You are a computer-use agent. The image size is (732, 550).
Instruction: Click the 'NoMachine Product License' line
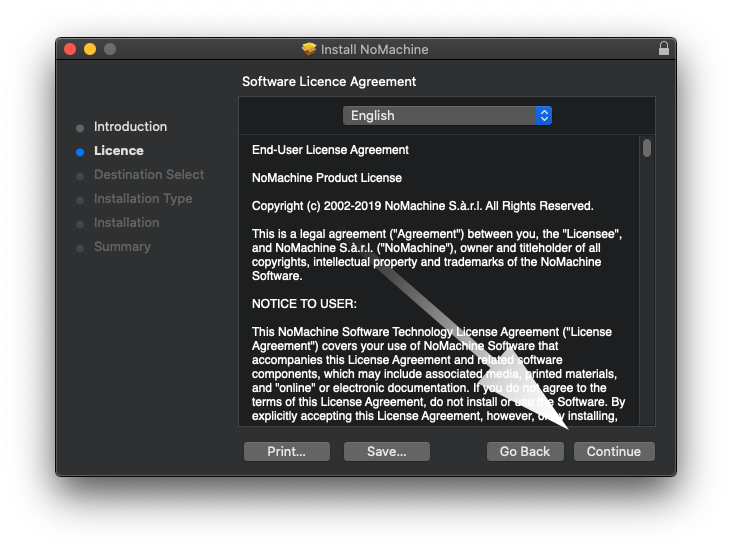click(327, 178)
